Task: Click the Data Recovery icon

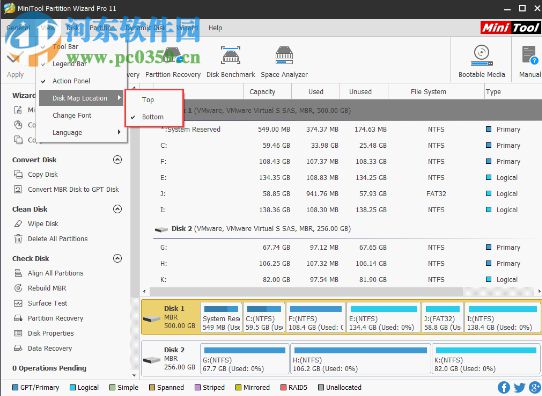Action: click(18, 348)
